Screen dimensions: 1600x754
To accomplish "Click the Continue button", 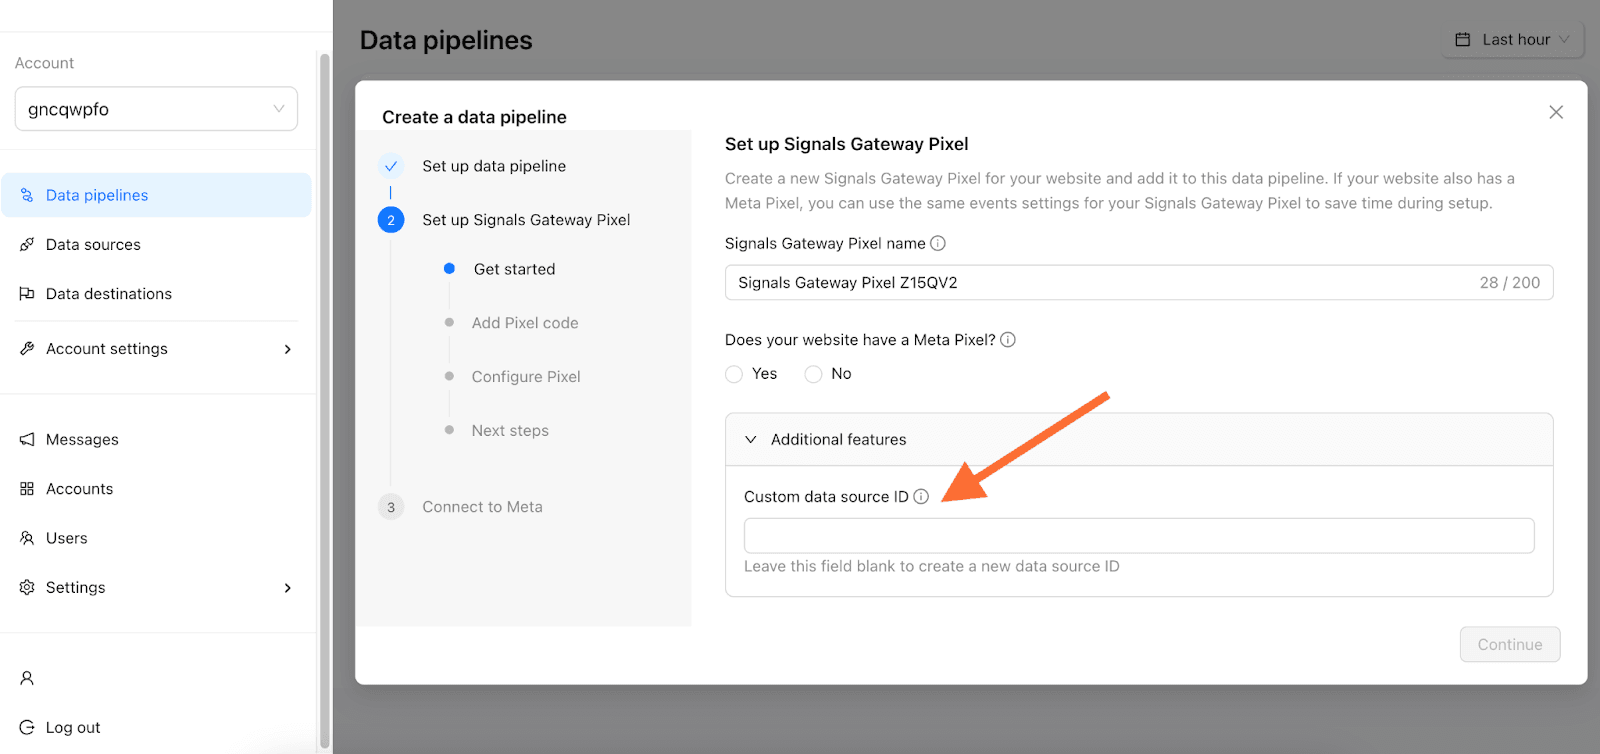I will pos(1510,645).
